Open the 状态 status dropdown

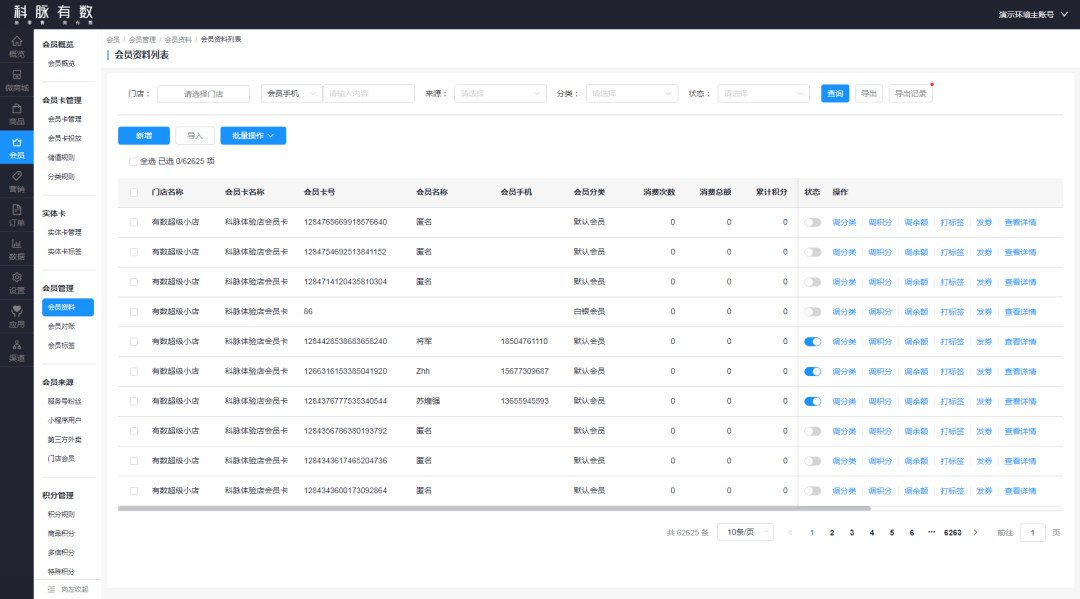pyautogui.click(x=763, y=94)
